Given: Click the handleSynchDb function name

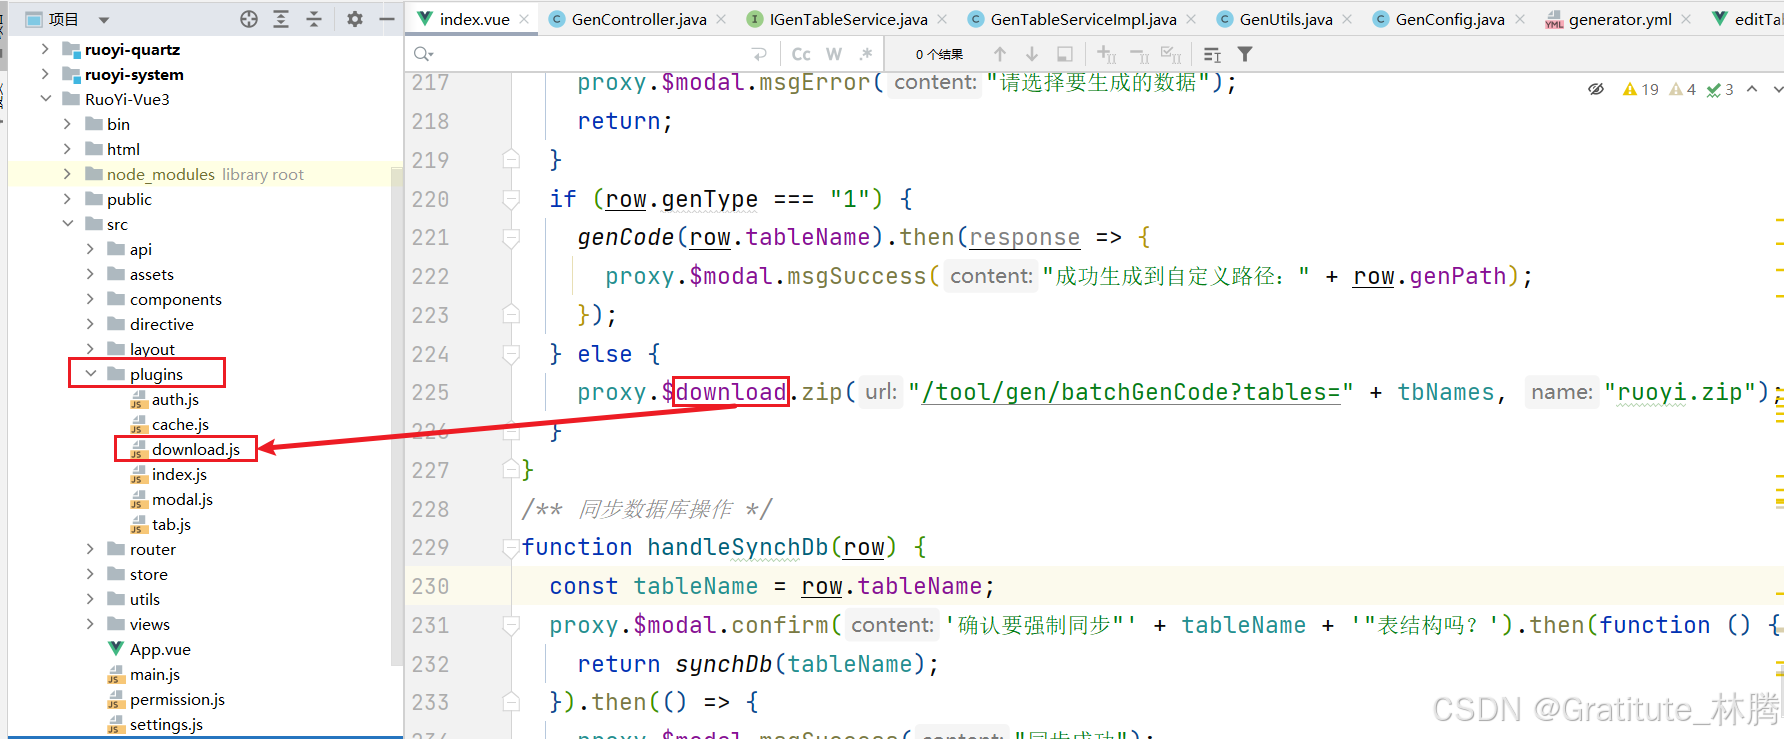Looking at the screenshot, I should pyautogui.click(x=738, y=547).
